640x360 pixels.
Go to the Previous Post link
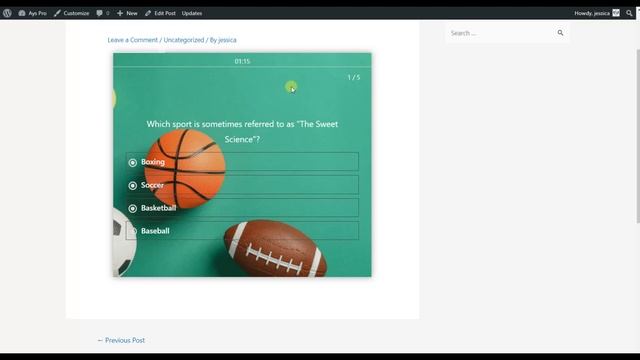pyautogui.click(x=121, y=340)
